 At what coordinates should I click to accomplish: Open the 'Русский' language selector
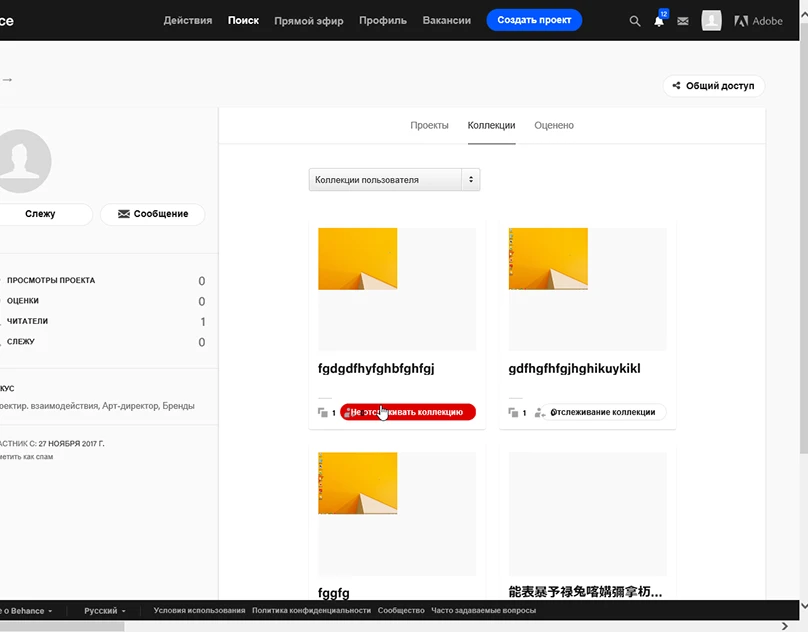click(x=104, y=610)
